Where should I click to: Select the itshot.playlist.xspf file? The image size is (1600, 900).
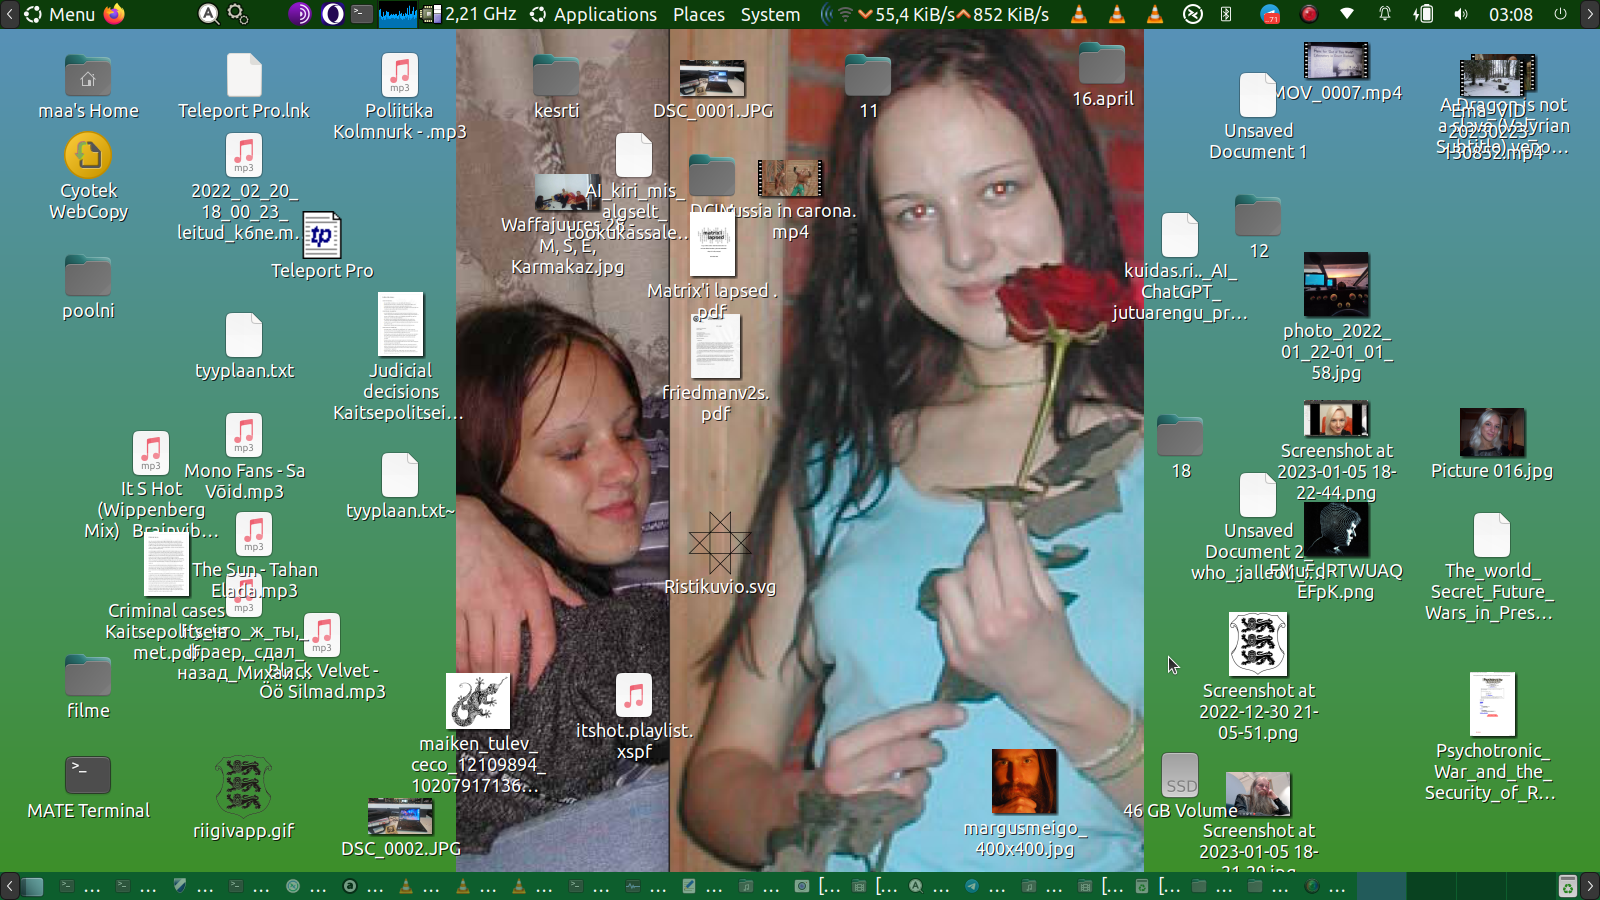[x=634, y=718]
